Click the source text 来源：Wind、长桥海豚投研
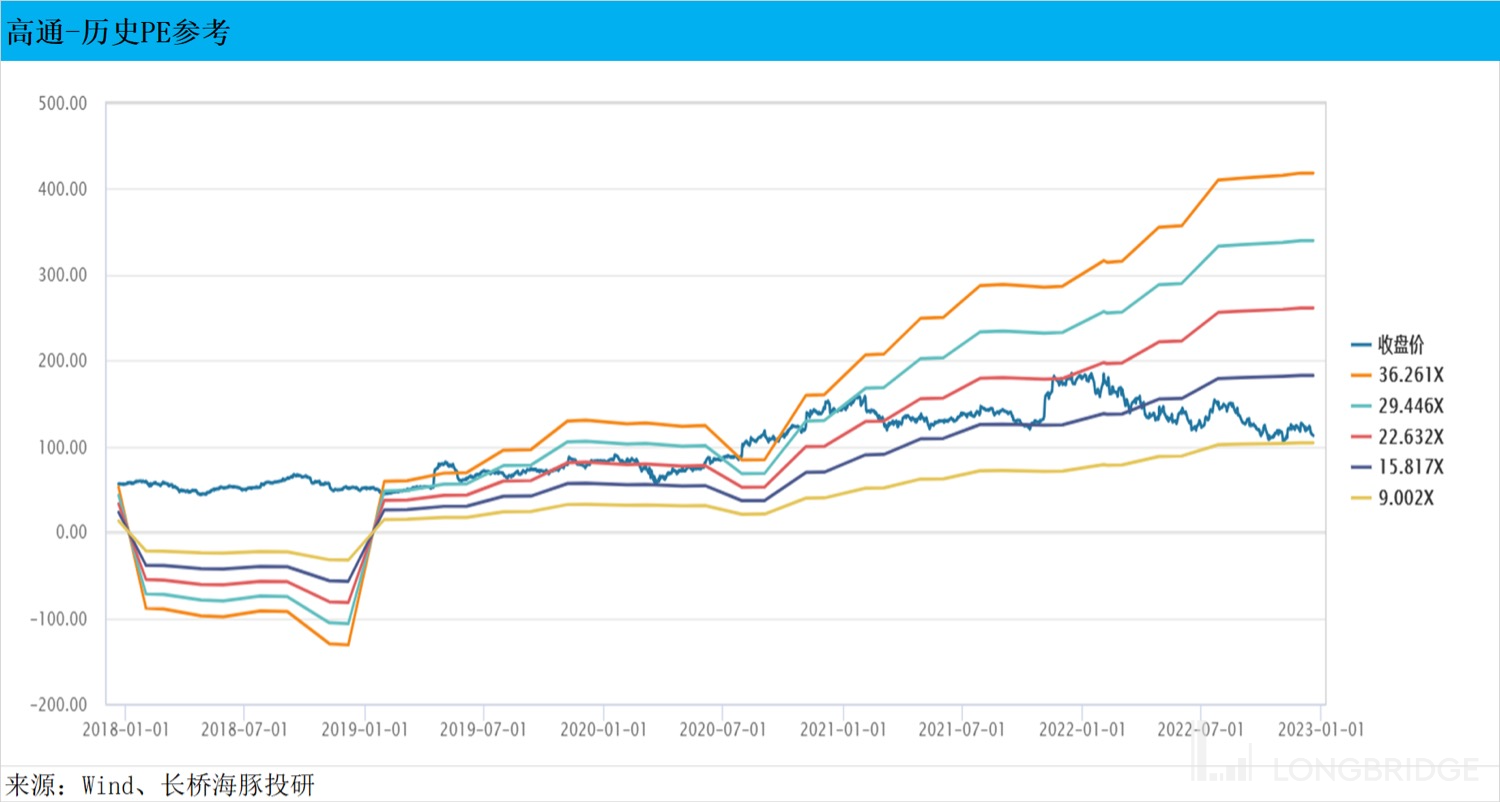The width and height of the screenshot is (1500, 802). pos(161,784)
